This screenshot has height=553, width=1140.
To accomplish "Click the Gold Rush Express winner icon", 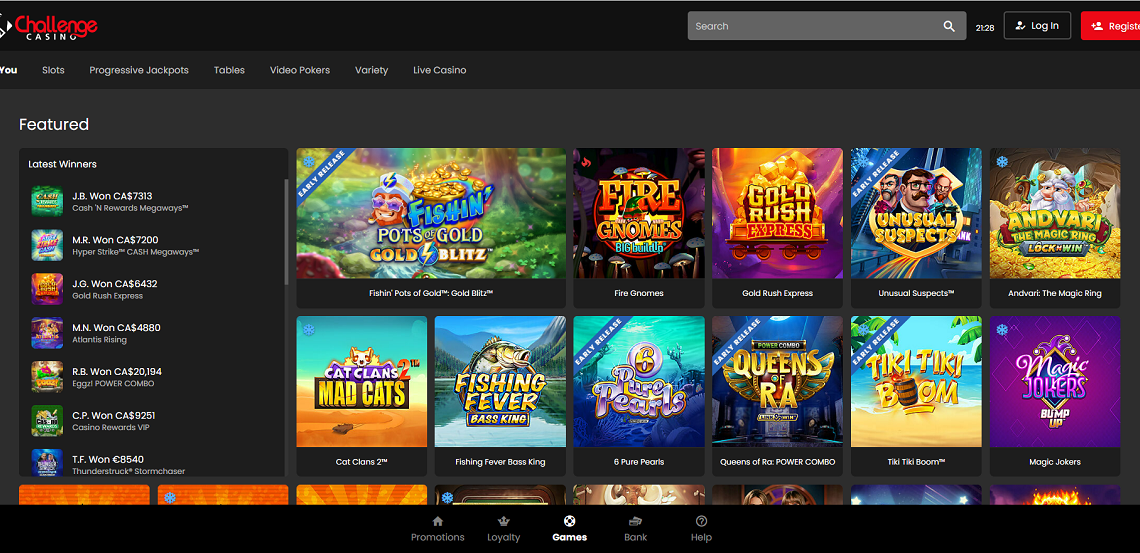I will (x=47, y=288).
